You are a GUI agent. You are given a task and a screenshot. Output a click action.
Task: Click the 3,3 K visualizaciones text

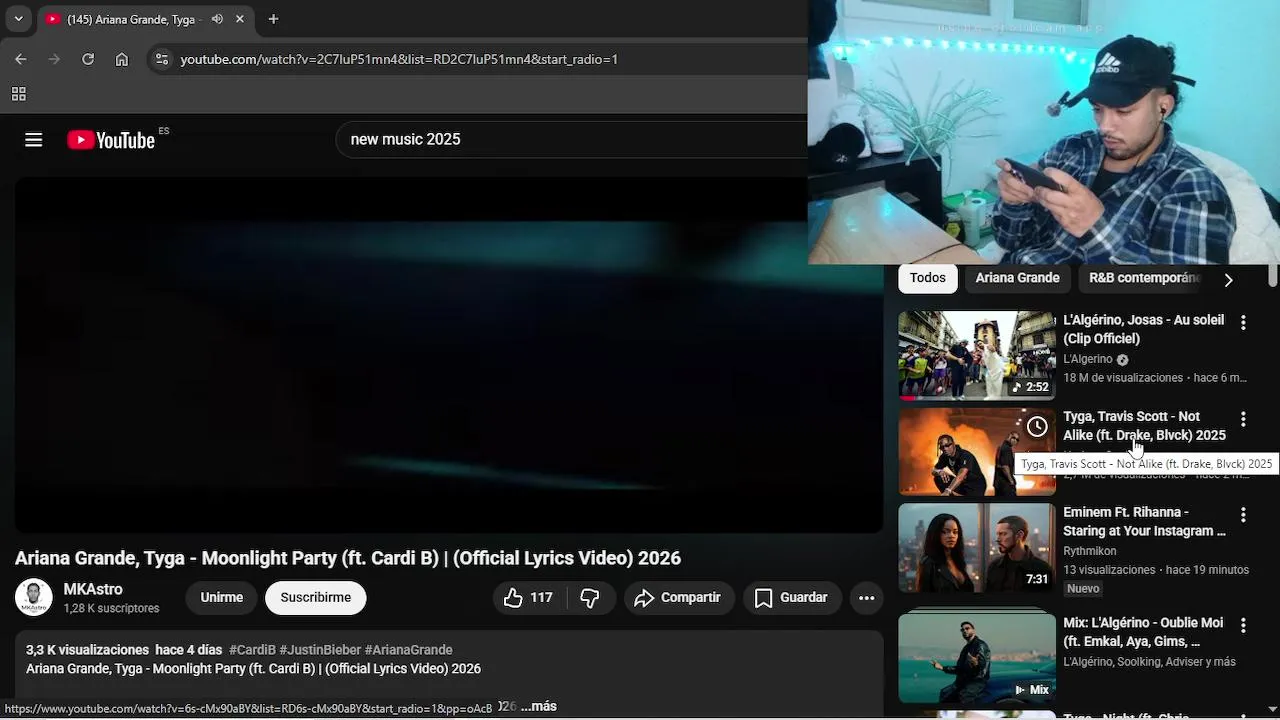[87, 650]
